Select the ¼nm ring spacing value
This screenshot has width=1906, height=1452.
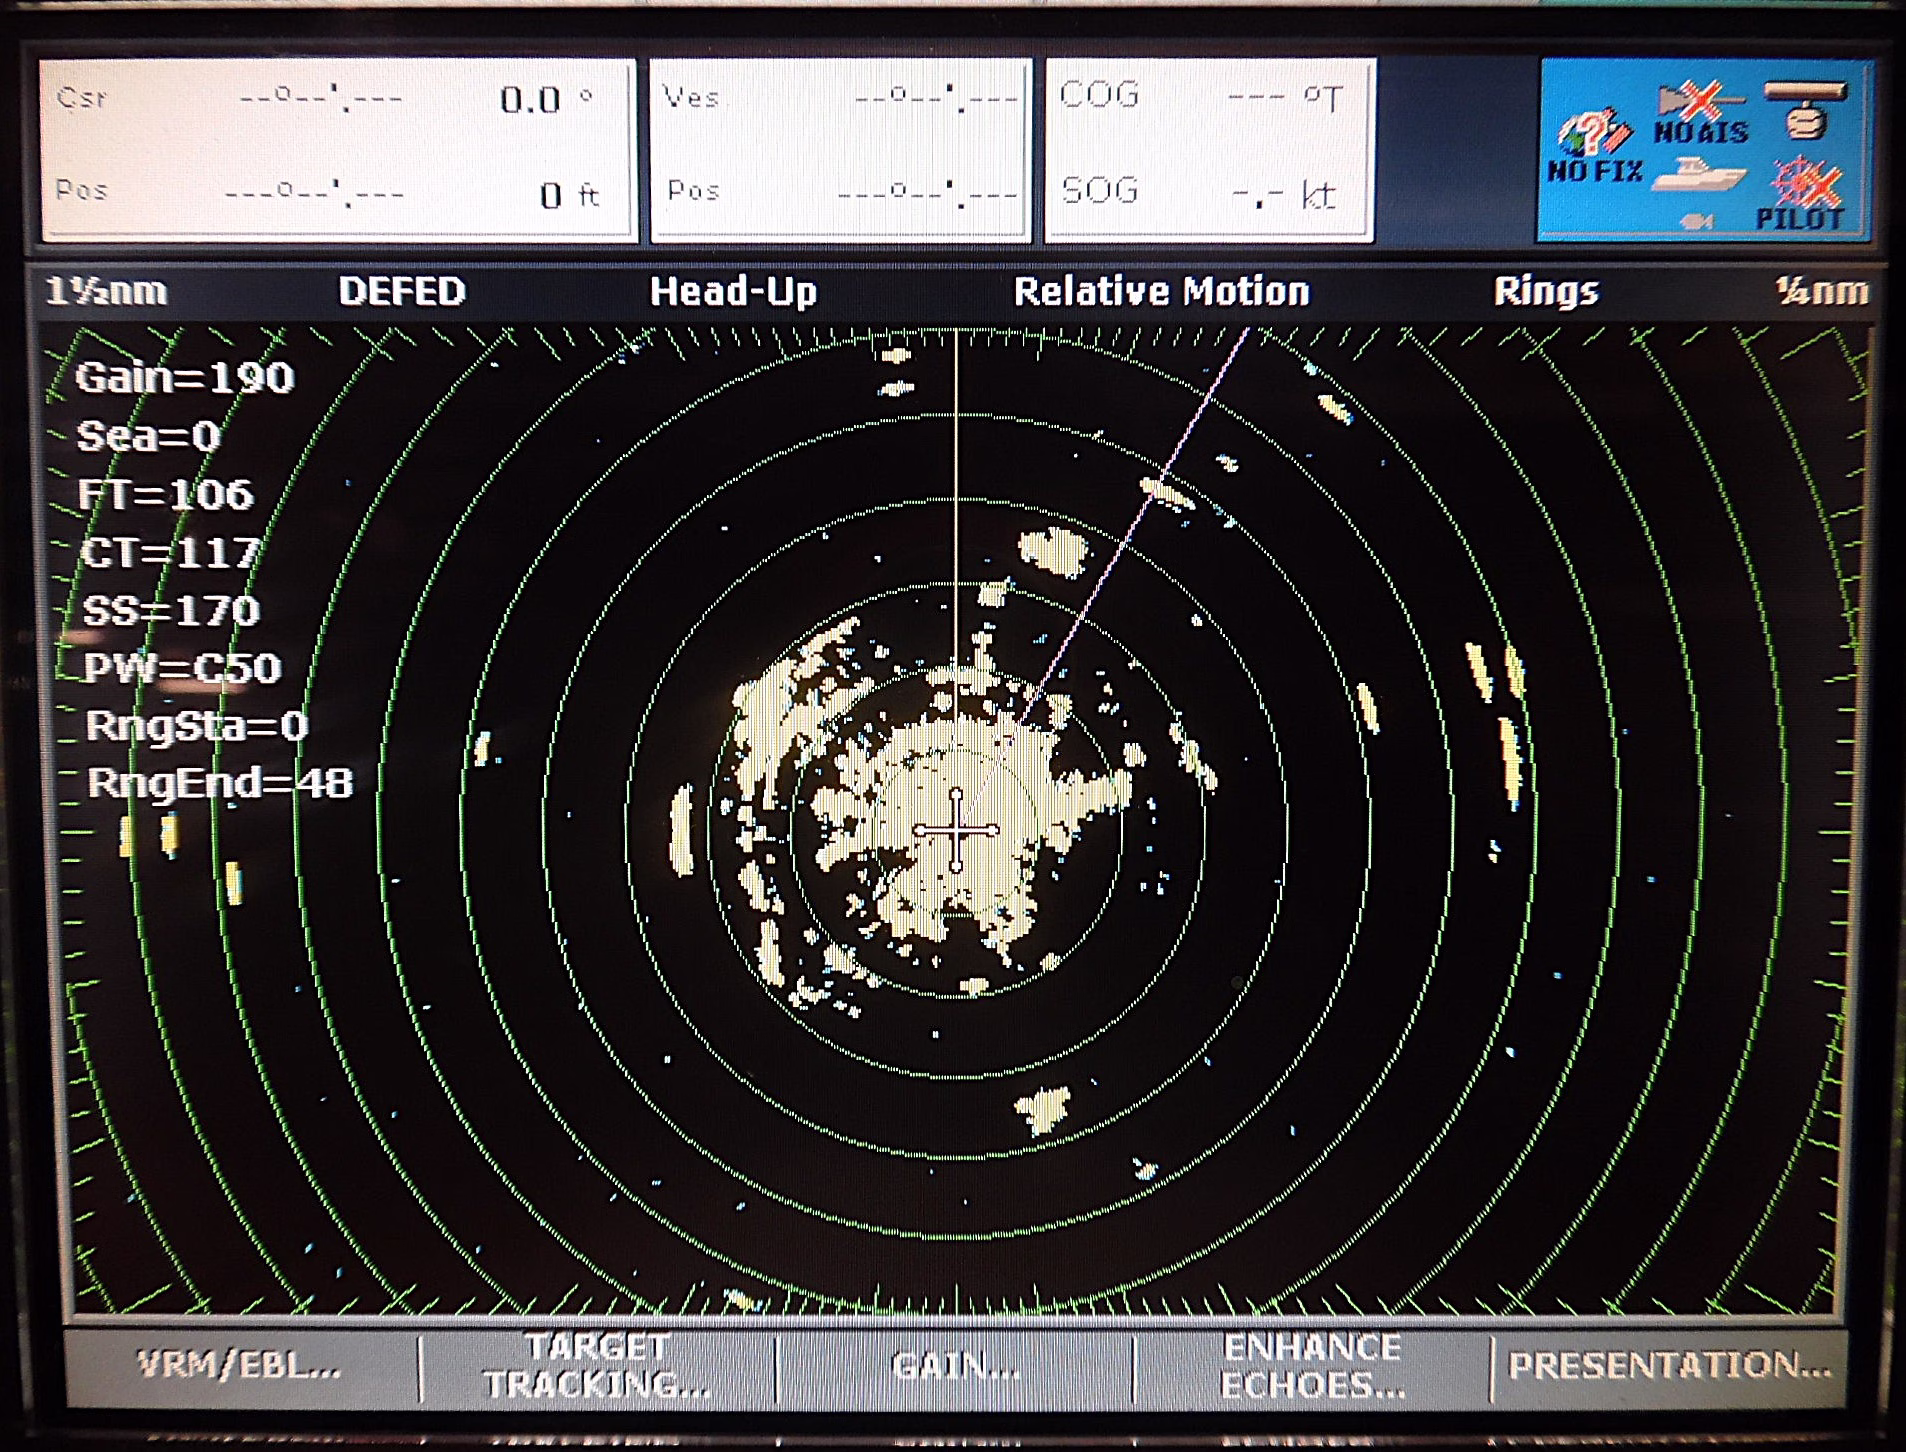1822,292
